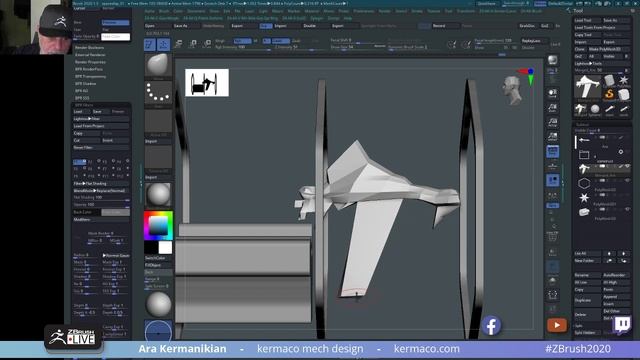This screenshot has width=640, height=360.
Task: Select the Sphere3D tool thumbnail
Action: pyautogui.click(x=595, y=109)
